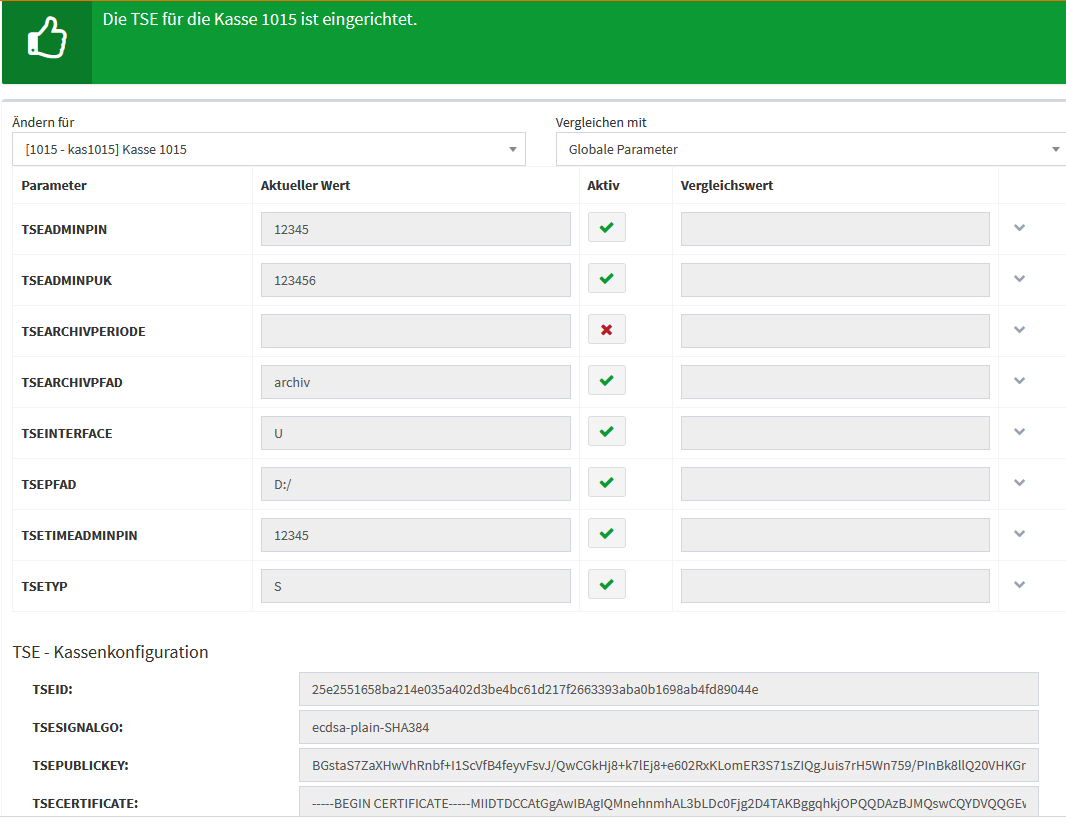Toggle the TSEINTERFACE active checkmark
This screenshot has height=833, width=1066.
(x=606, y=432)
